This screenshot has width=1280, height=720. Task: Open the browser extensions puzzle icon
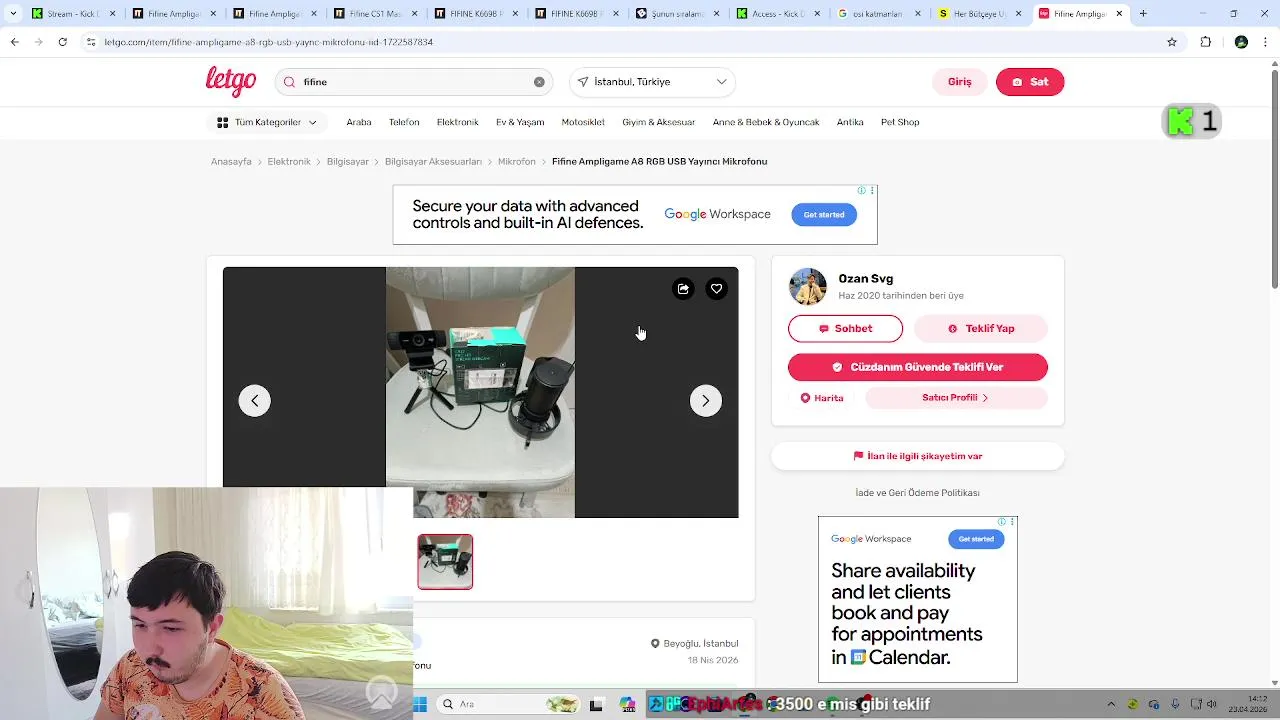(x=1206, y=42)
